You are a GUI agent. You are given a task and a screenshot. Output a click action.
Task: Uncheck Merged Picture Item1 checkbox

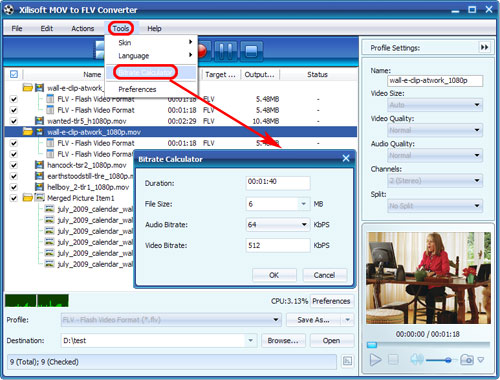click(x=13, y=198)
